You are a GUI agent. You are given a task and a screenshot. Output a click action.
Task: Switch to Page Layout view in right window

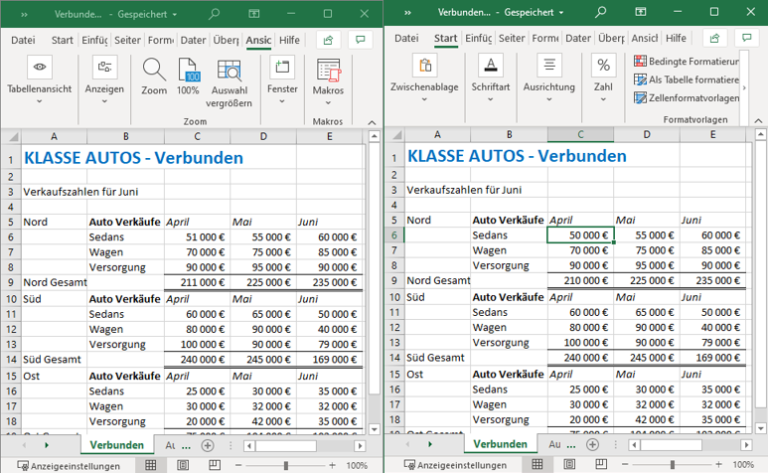pos(569,464)
